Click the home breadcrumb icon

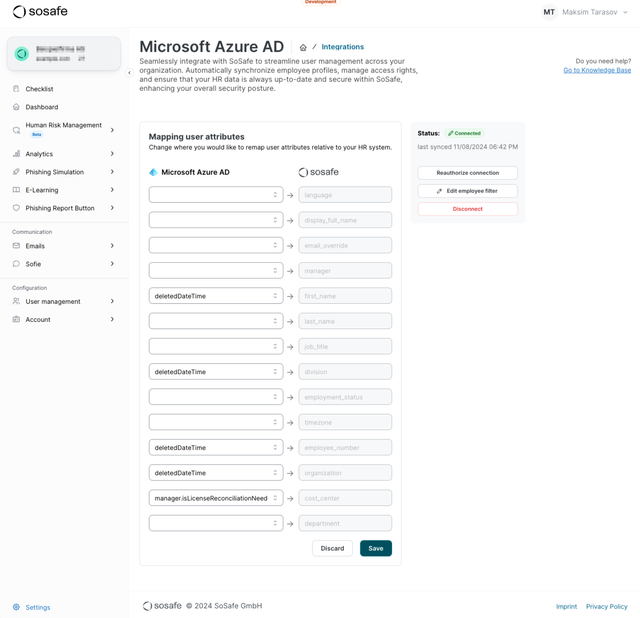pos(303,47)
